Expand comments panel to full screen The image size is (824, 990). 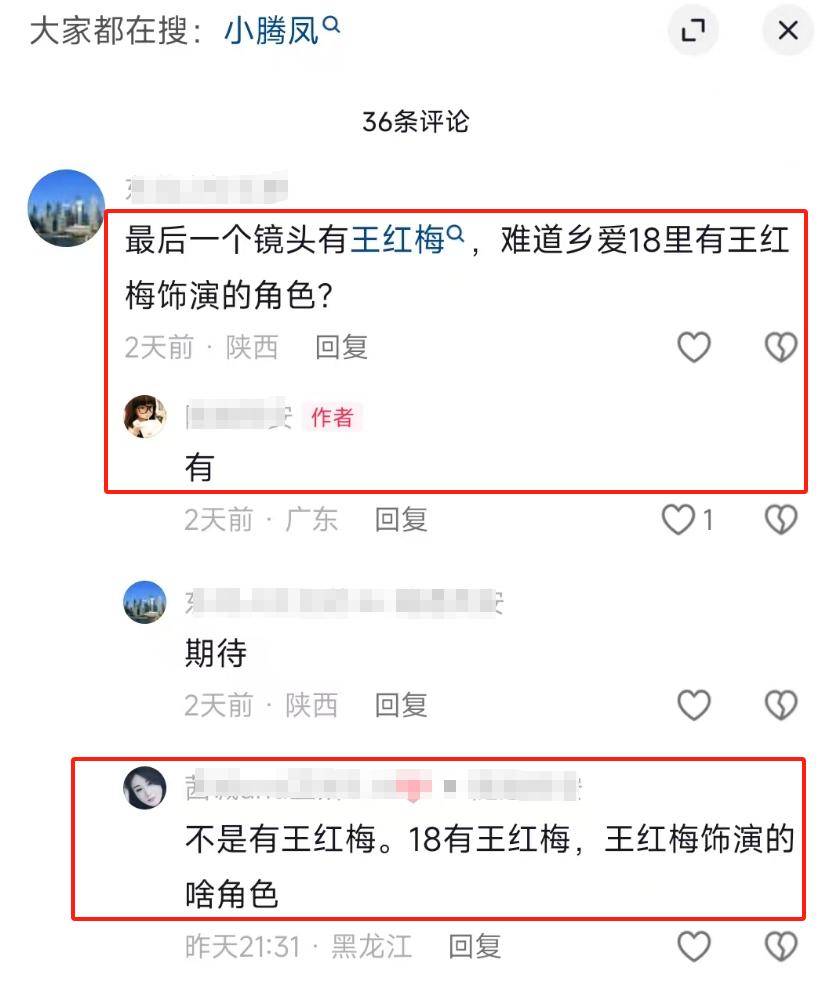[x=693, y=30]
